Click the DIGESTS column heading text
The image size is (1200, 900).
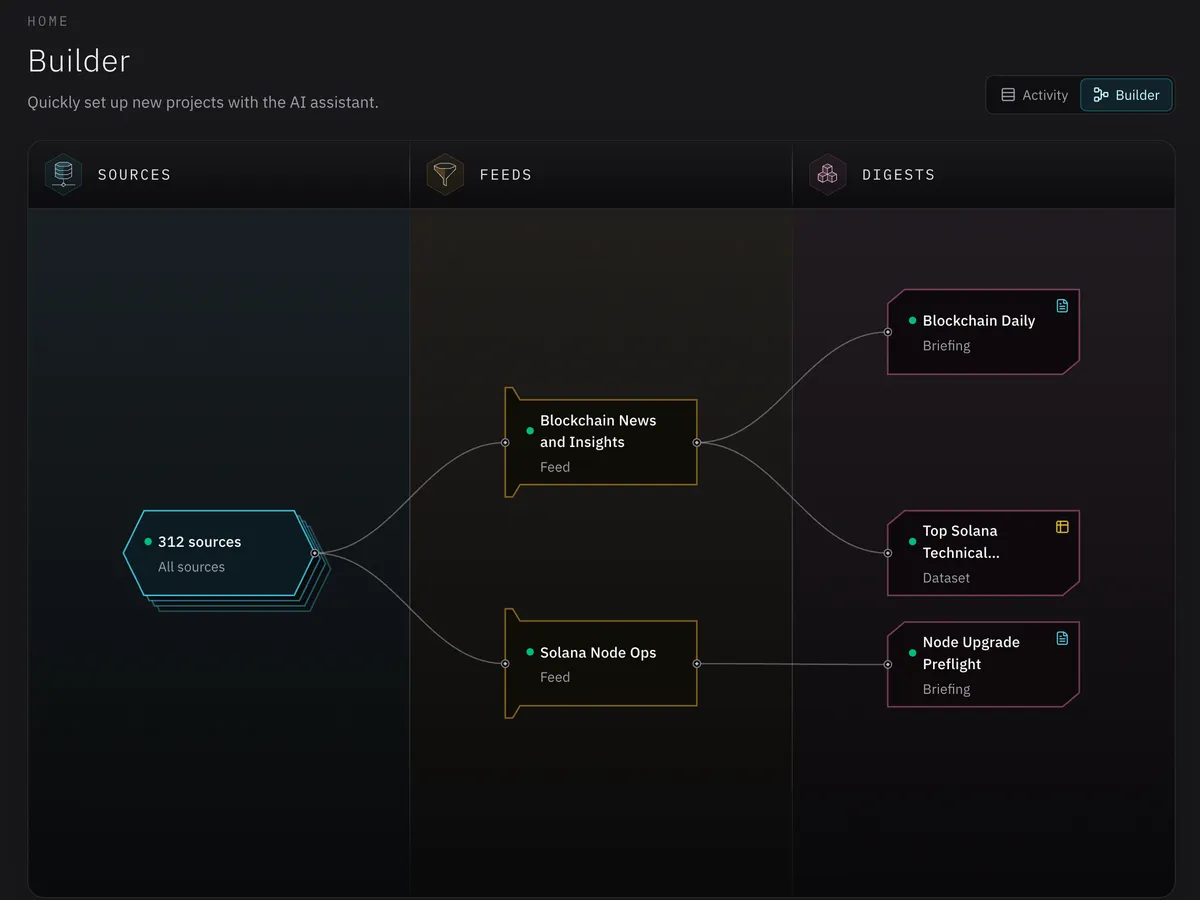click(x=898, y=175)
